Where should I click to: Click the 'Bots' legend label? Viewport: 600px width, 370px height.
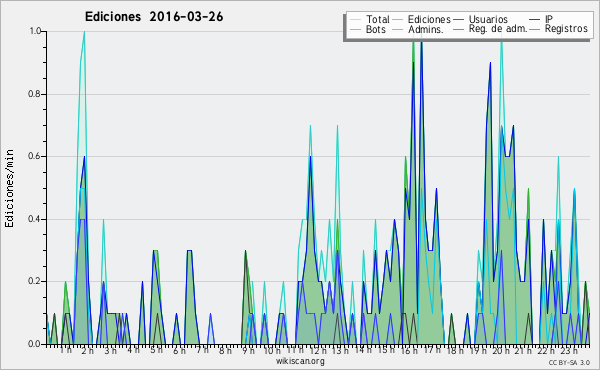click(375, 29)
